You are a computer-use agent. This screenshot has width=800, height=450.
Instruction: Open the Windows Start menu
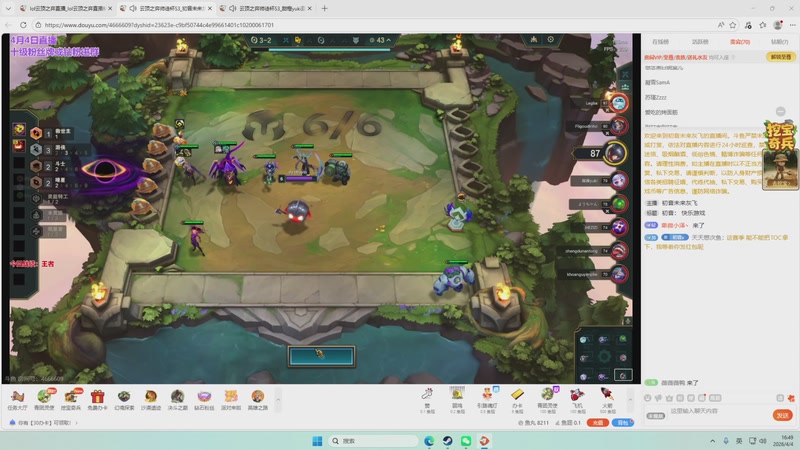317,441
